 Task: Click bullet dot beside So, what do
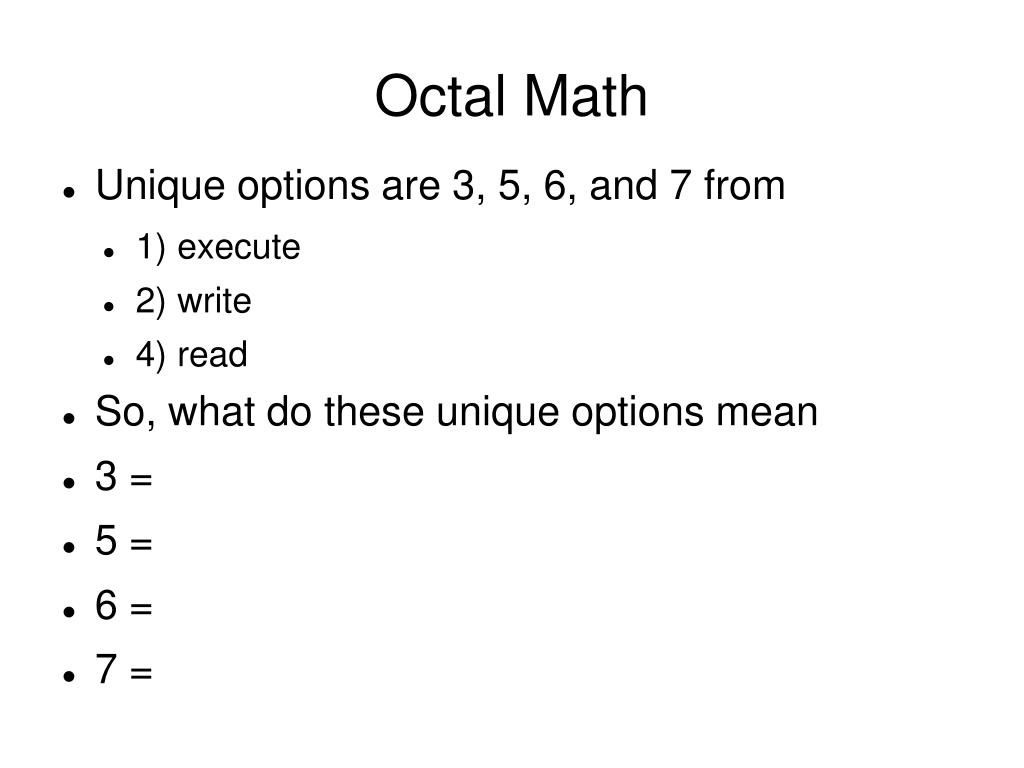[69, 418]
